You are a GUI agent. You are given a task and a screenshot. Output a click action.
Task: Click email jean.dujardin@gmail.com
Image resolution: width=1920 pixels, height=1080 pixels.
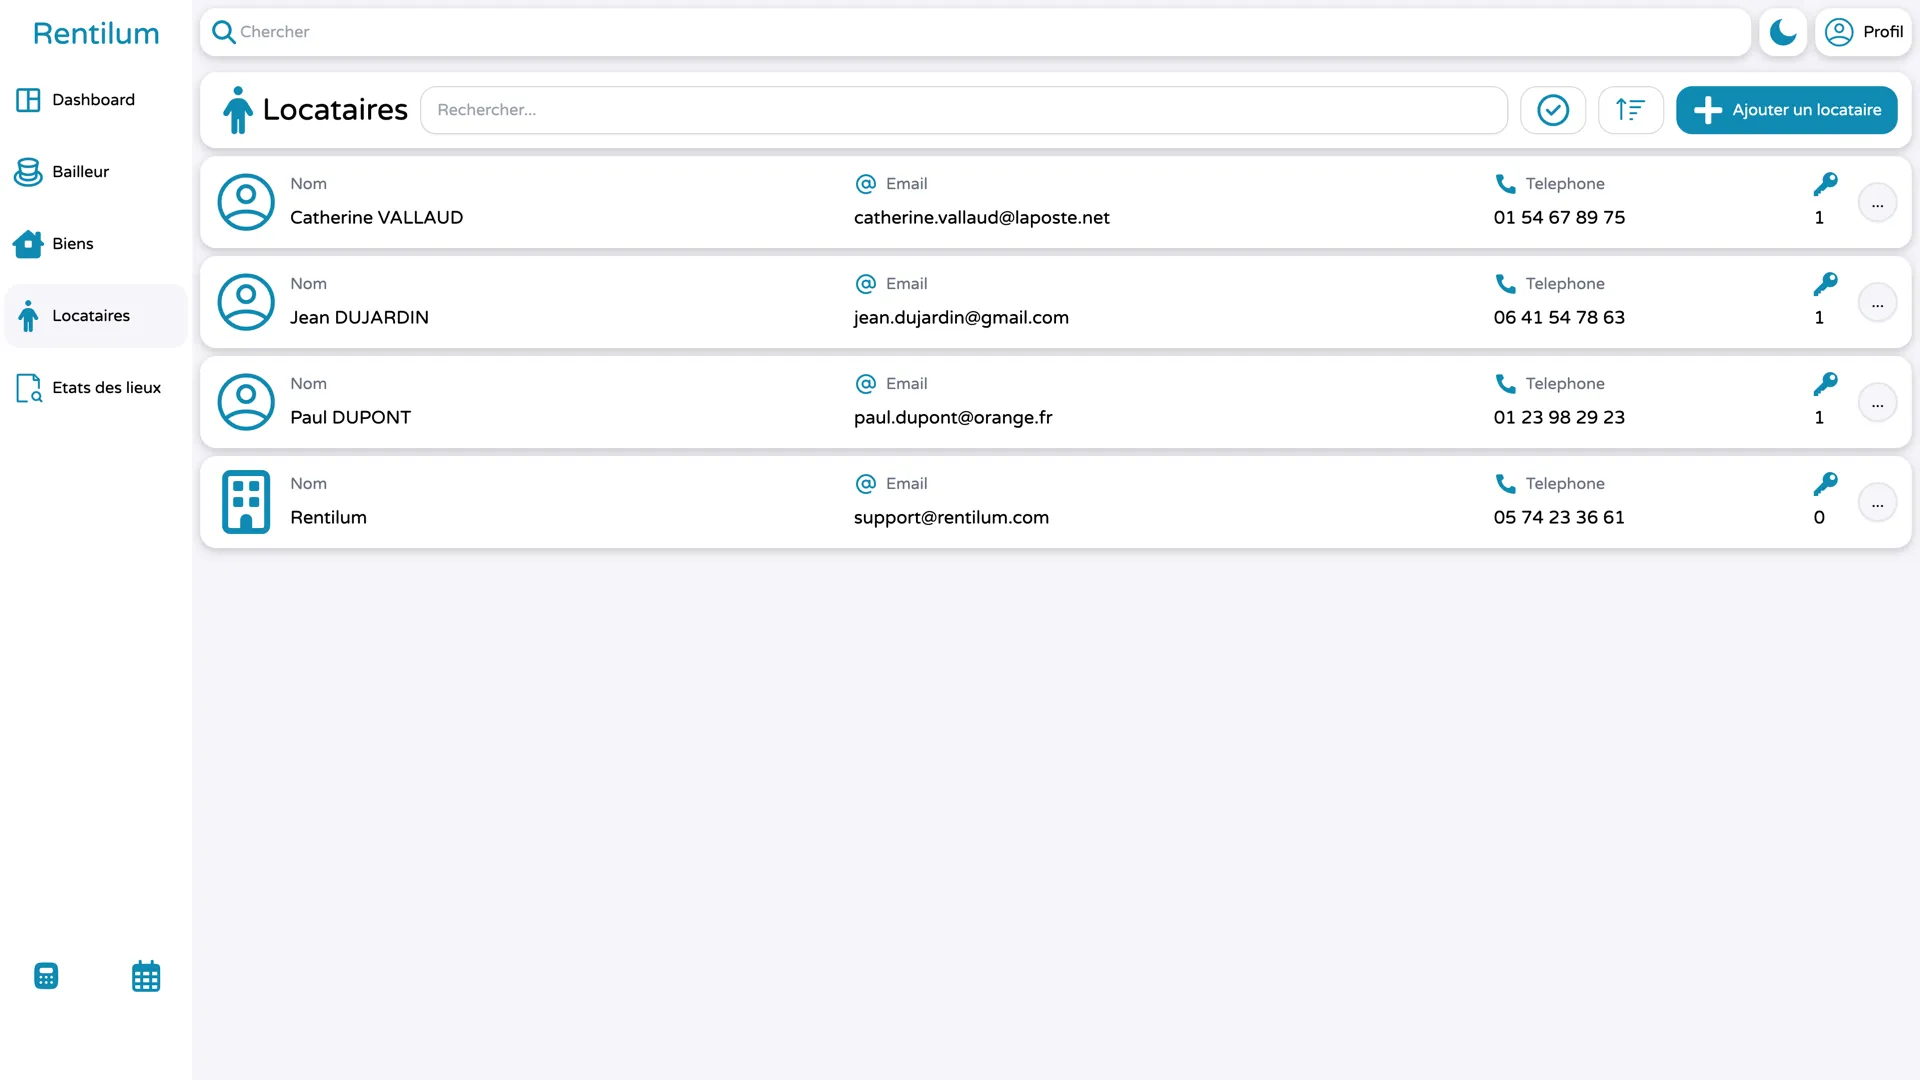click(961, 318)
